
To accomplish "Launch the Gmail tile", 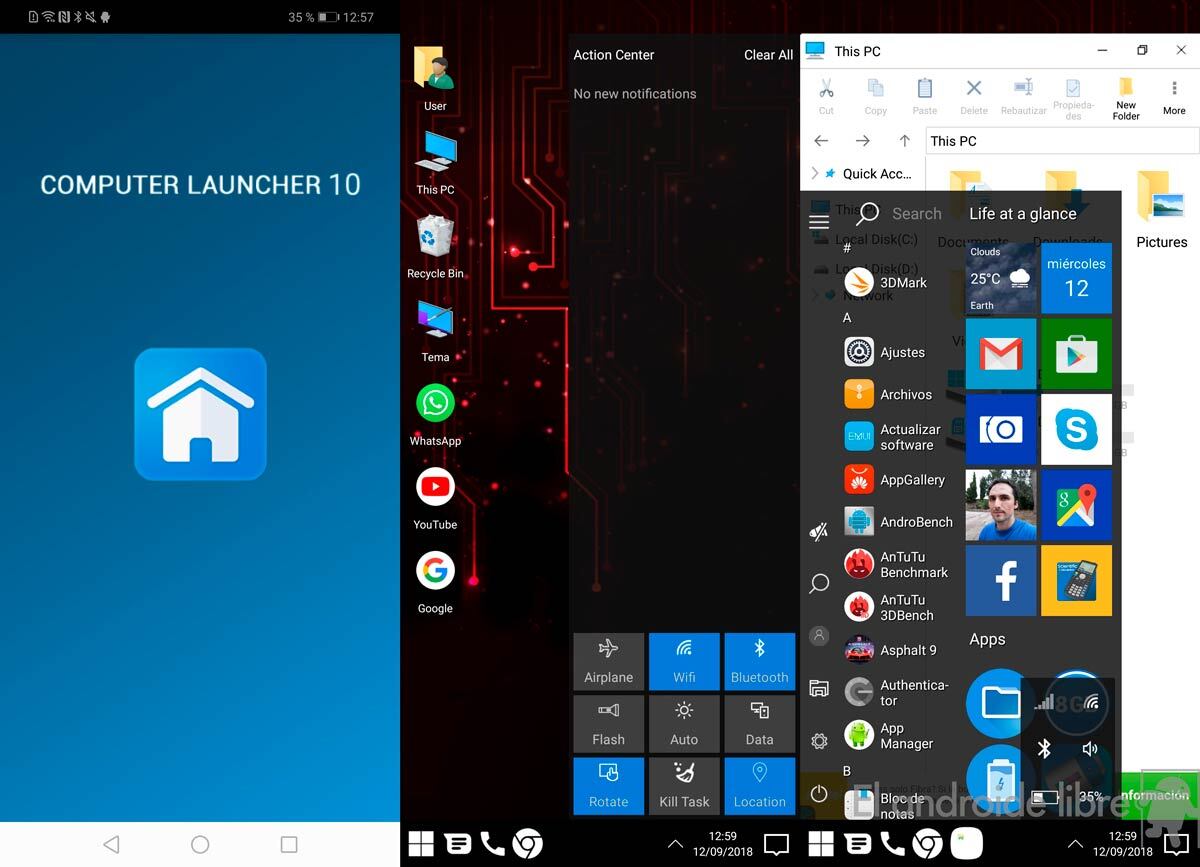I will (1001, 354).
